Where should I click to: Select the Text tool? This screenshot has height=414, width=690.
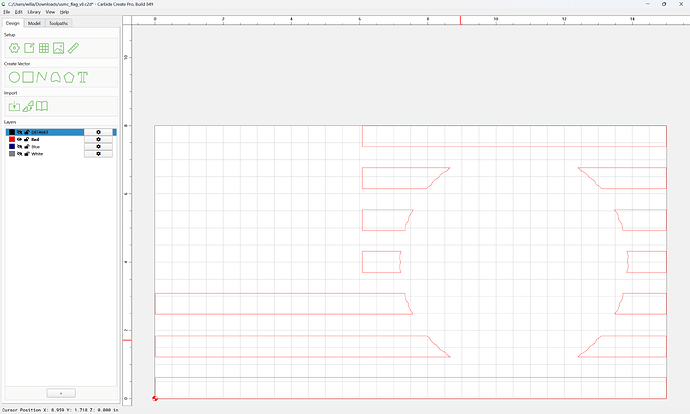pos(83,77)
